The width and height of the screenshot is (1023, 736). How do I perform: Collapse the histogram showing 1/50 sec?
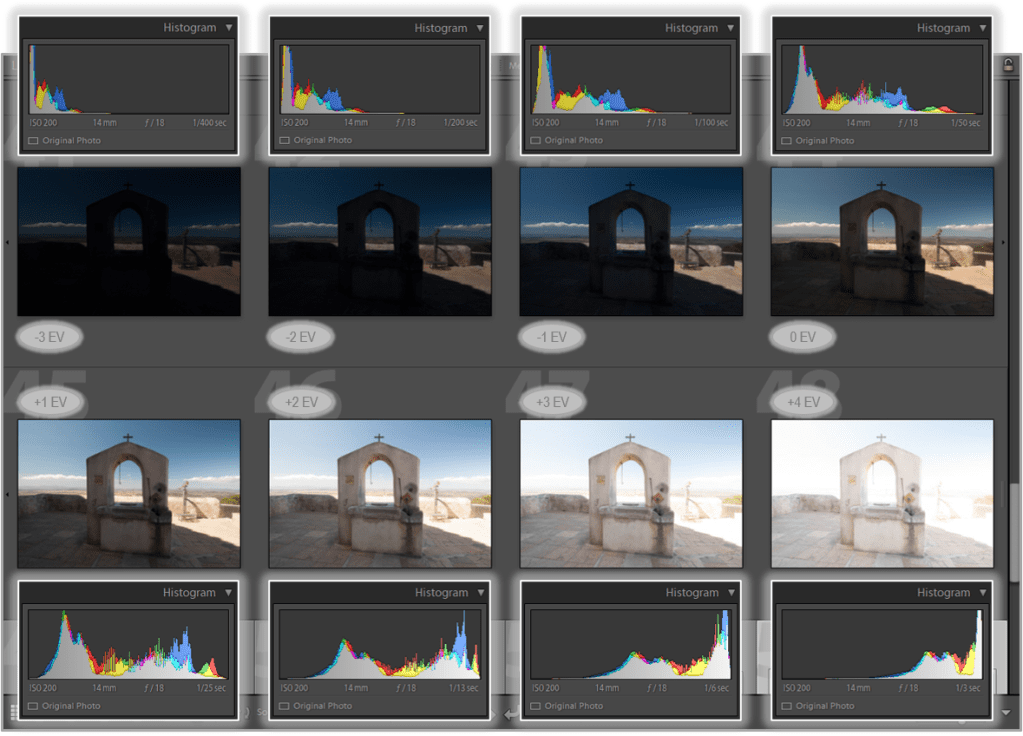point(982,28)
